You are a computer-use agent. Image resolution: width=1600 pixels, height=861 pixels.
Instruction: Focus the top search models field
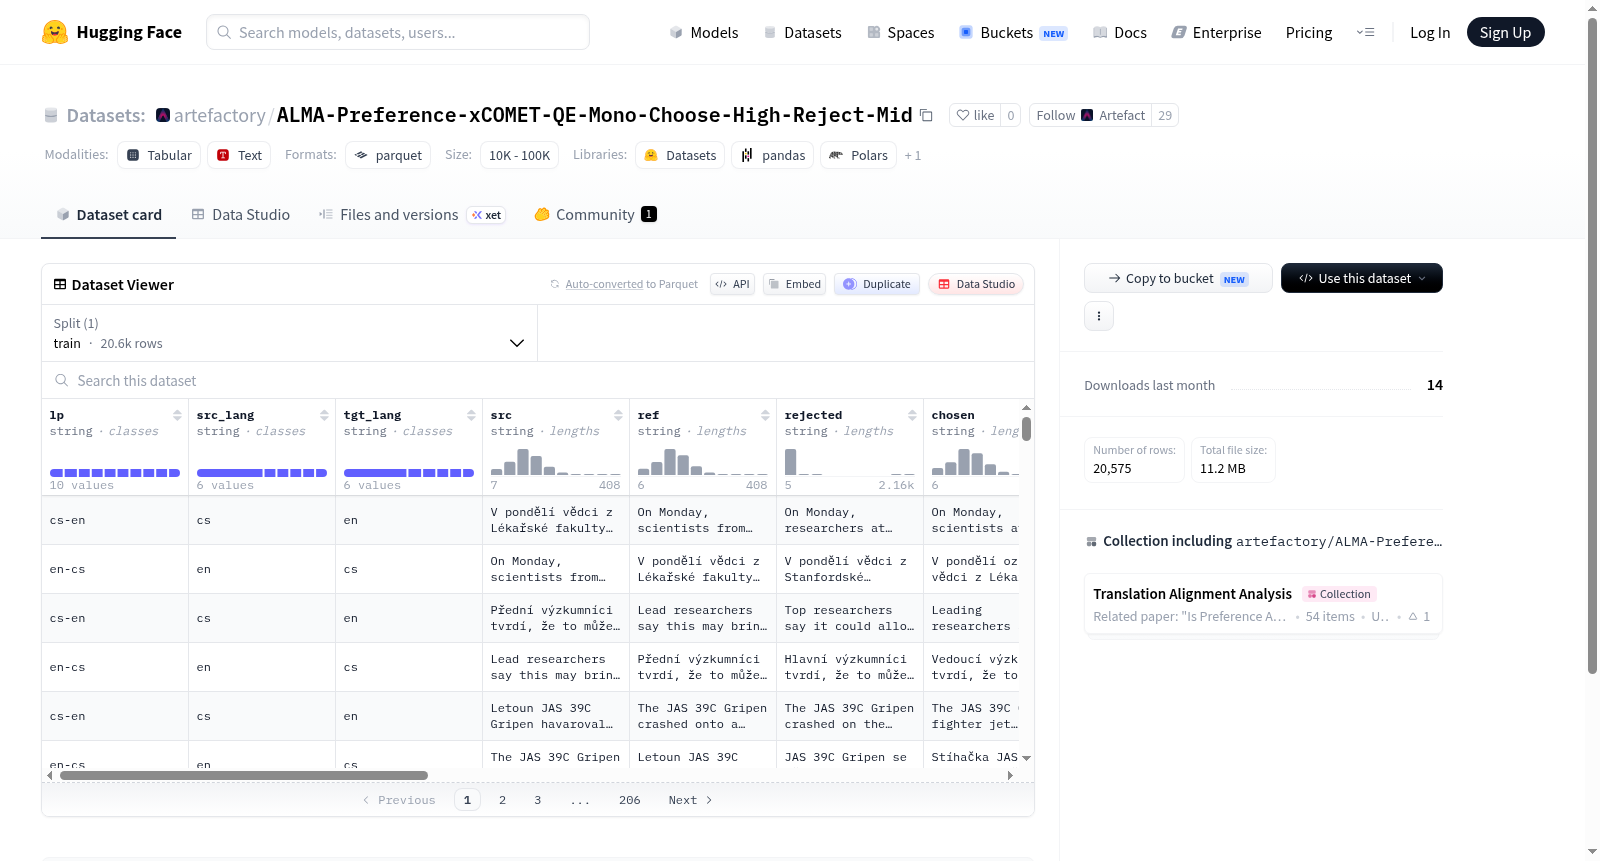398,32
